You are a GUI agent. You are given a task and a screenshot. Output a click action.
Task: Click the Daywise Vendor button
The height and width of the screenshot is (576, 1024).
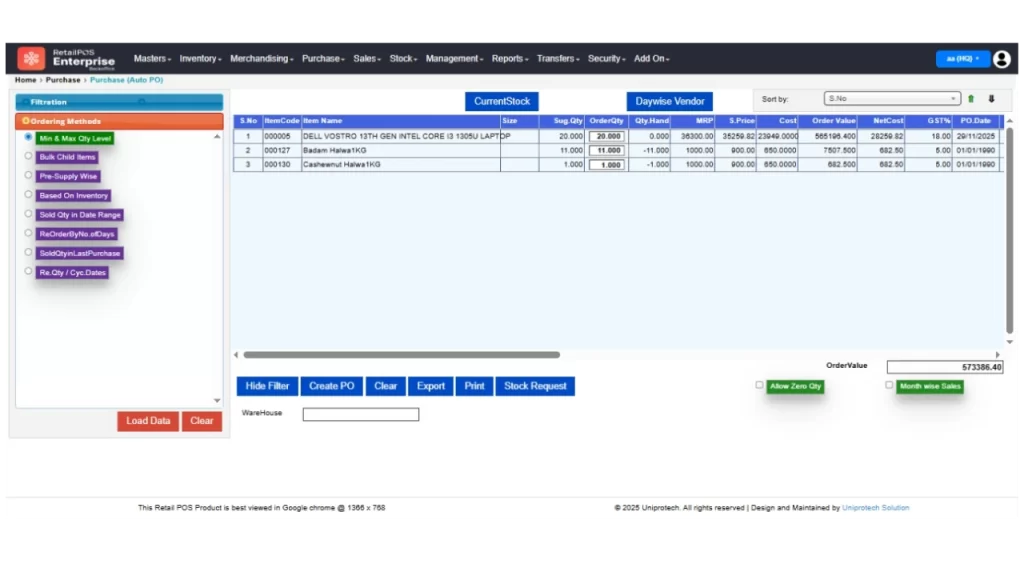(x=669, y=101)
